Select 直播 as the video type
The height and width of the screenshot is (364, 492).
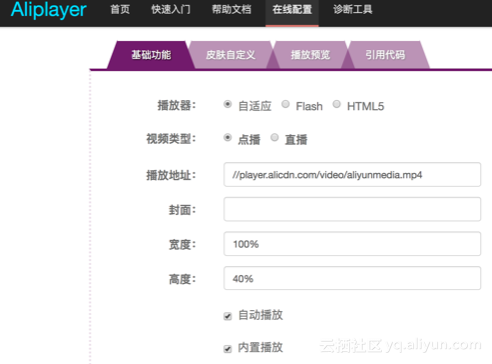point(274,137)
